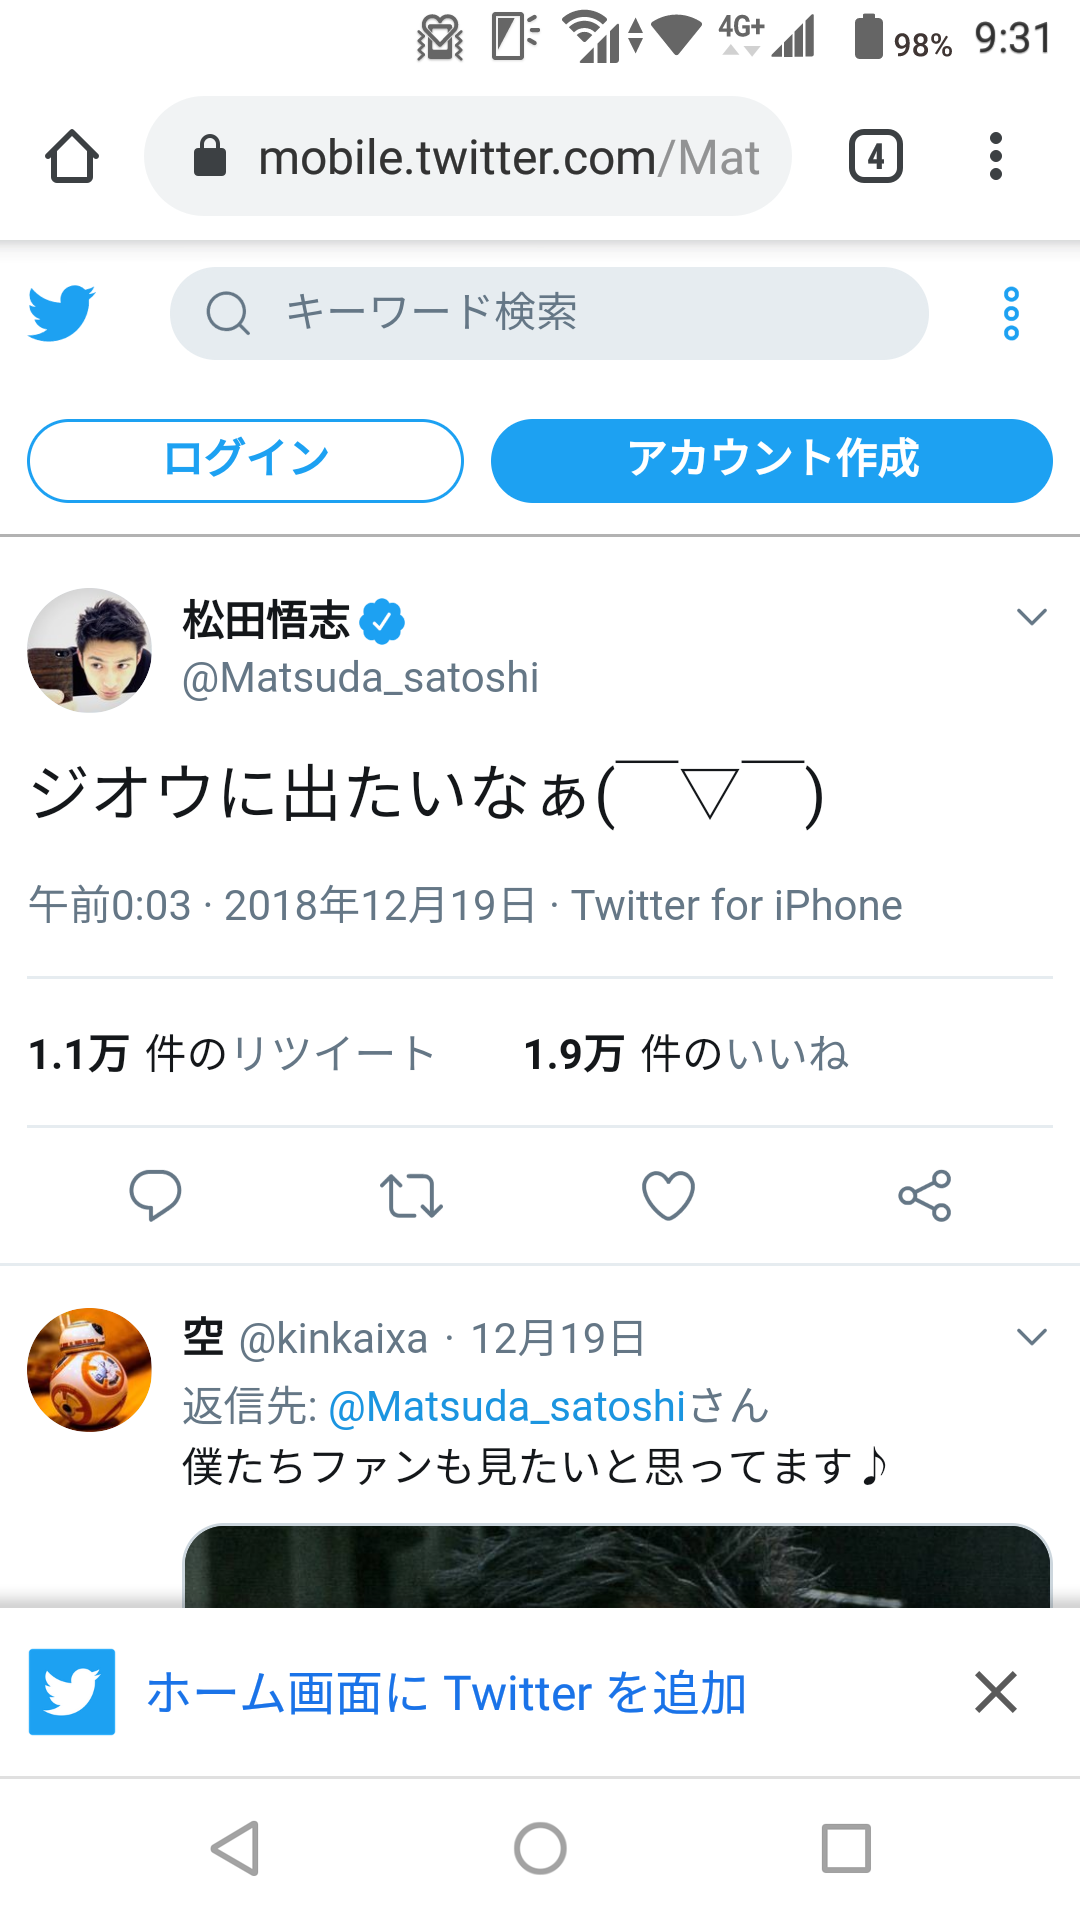Share the tweet via share icon
Image resolution: width=1080 pixels, height=1920 pixels.
click(925, 1195)
